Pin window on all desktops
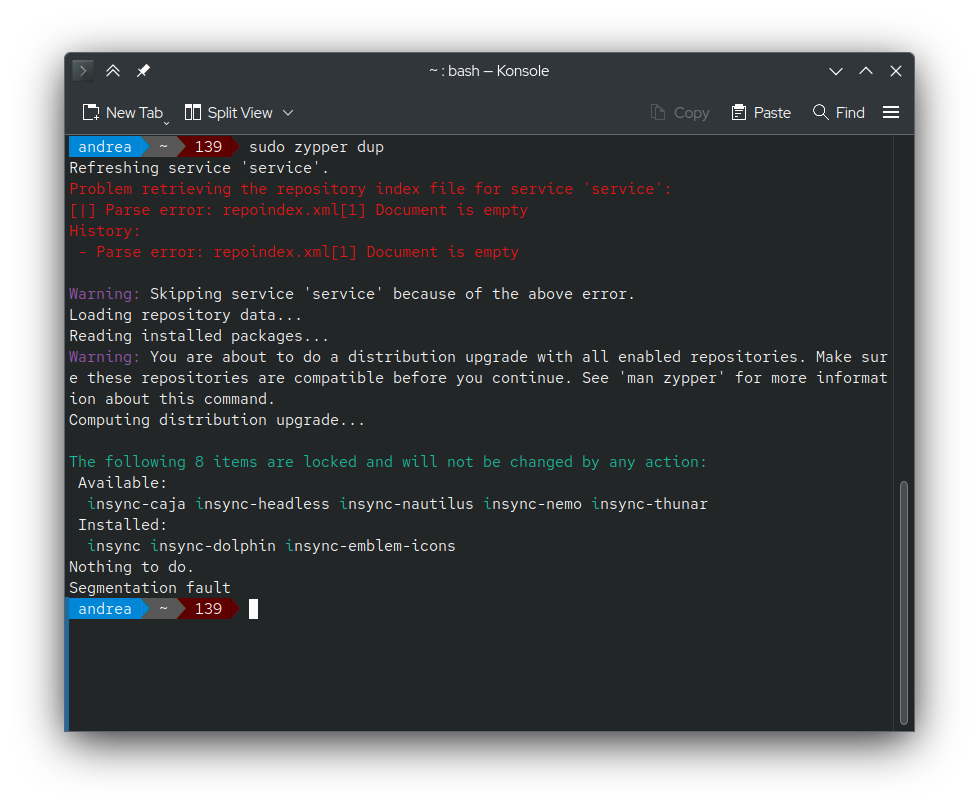This screenshot has width=979, height=808. pyautogui.click(x=143, y=71)
